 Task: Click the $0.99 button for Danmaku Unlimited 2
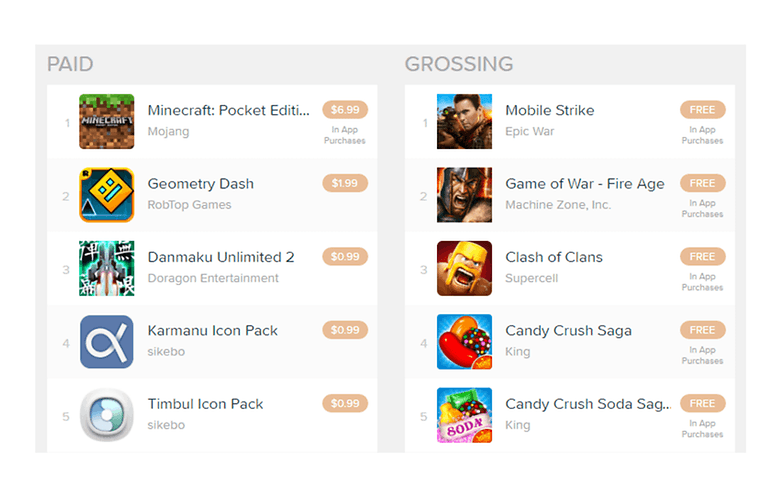point(345,256)
